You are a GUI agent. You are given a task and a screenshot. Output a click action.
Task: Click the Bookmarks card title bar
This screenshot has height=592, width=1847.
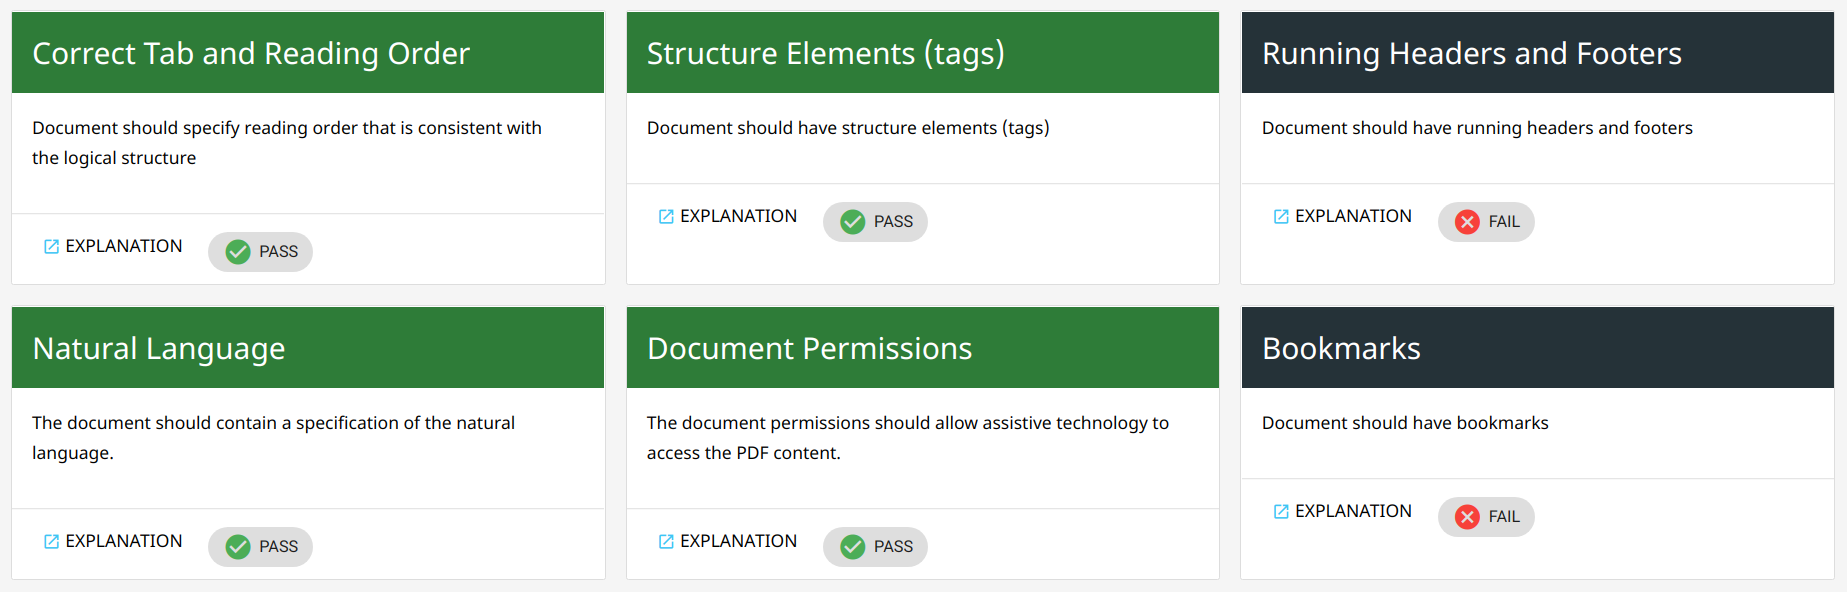pyautogui.click(x=1342, y=347)
